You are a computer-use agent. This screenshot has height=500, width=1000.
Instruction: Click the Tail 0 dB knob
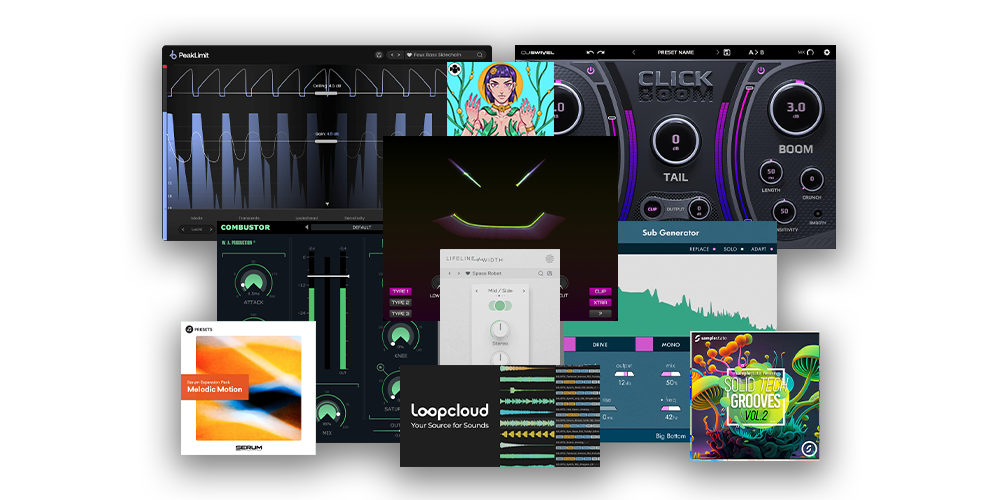click(675, 141)
